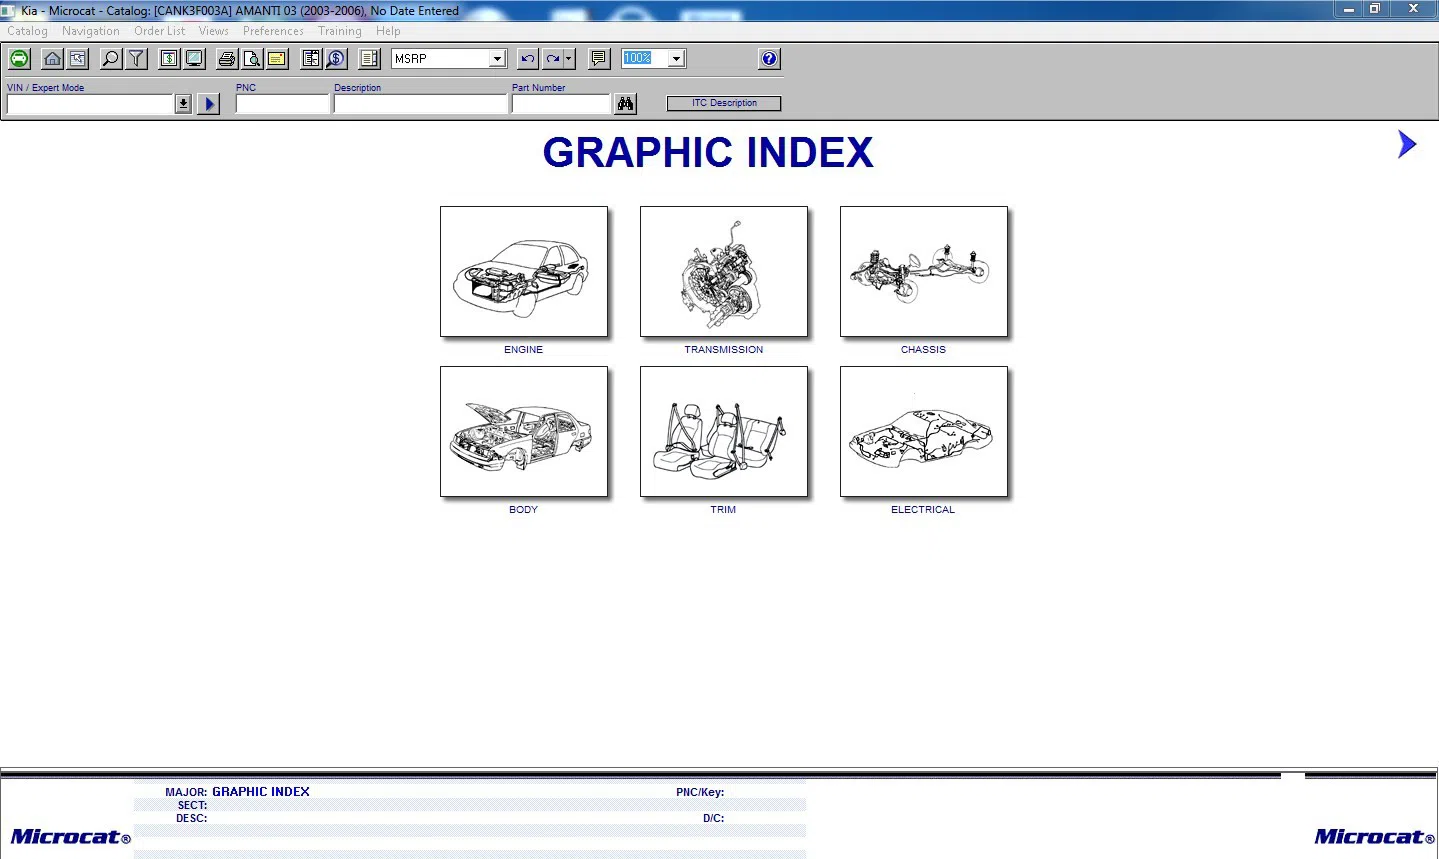Click the Description input field
This screenshot has width=1439, height=859.
(x=421, y=104)
